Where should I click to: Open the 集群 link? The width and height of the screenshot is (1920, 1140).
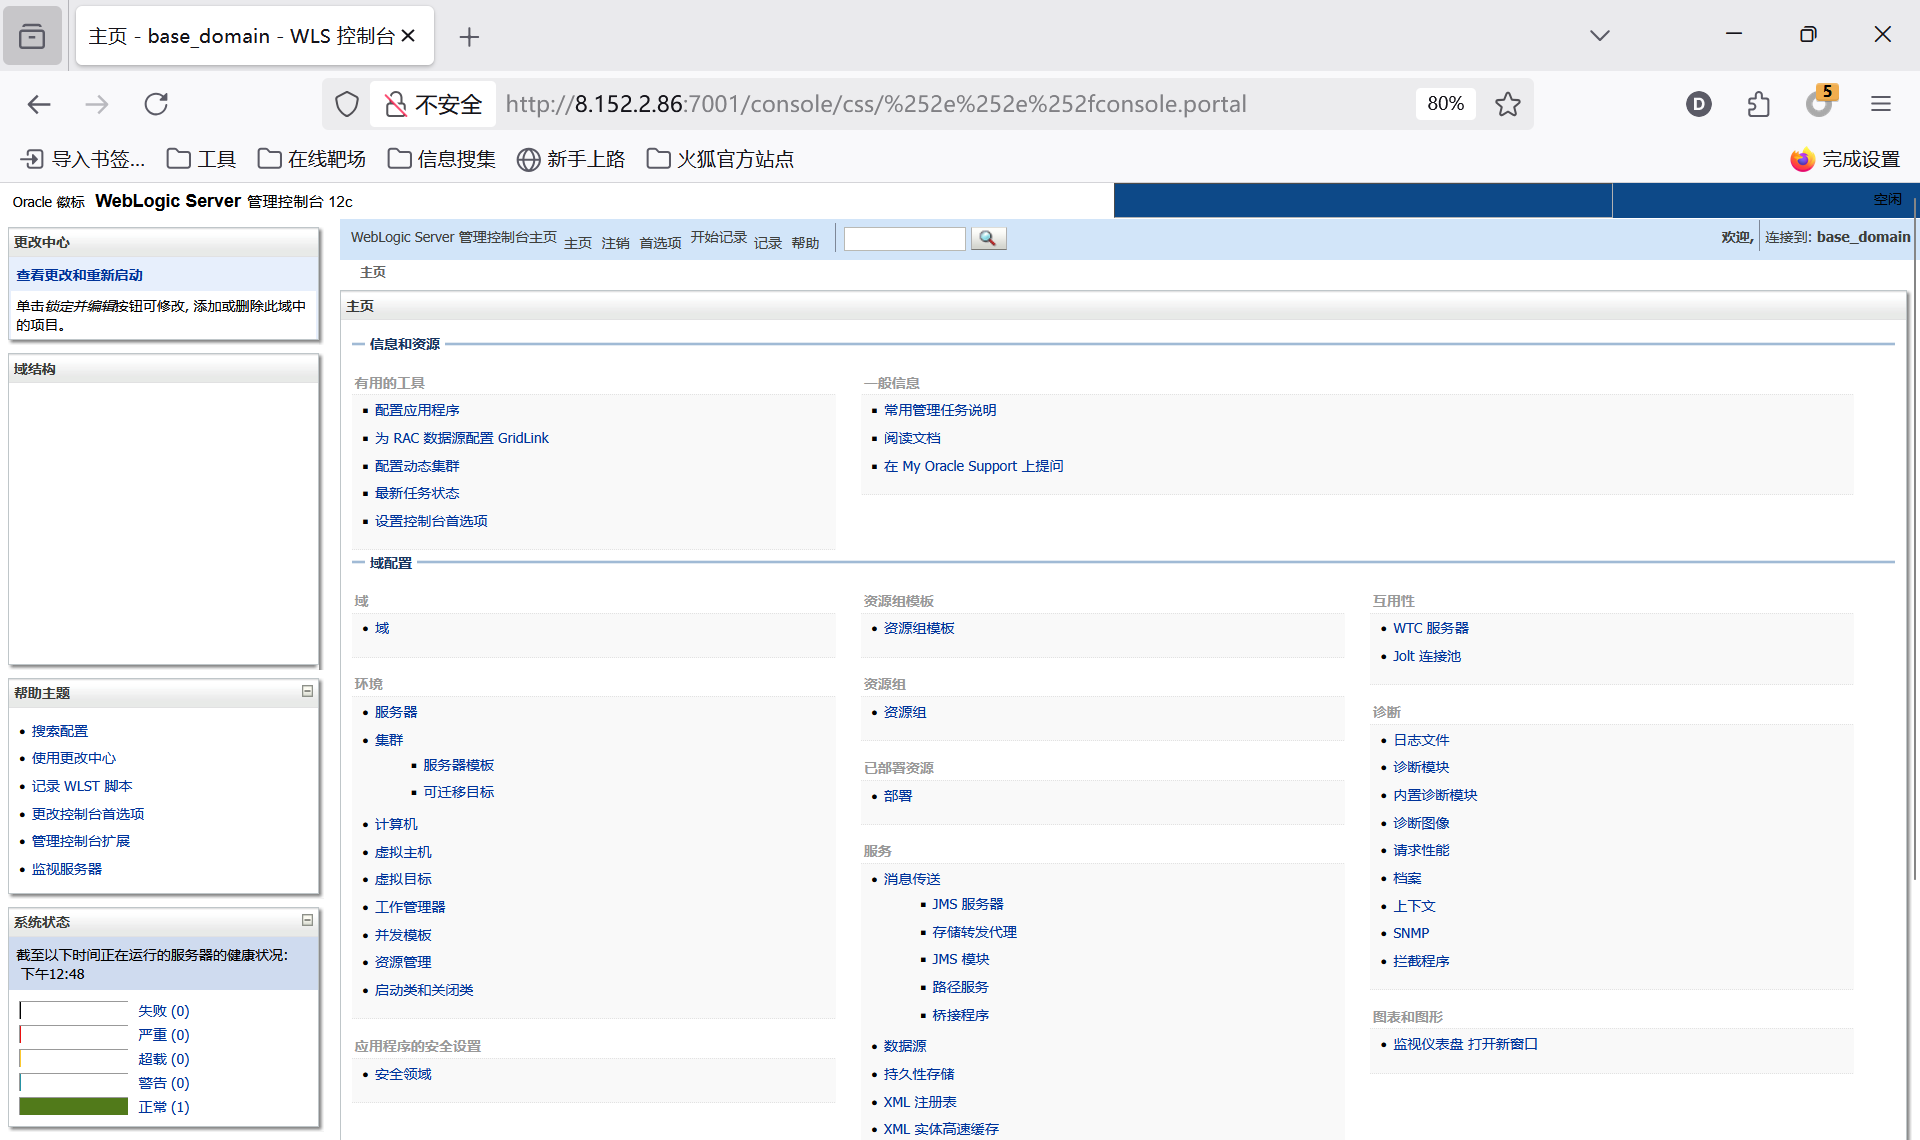389,740
